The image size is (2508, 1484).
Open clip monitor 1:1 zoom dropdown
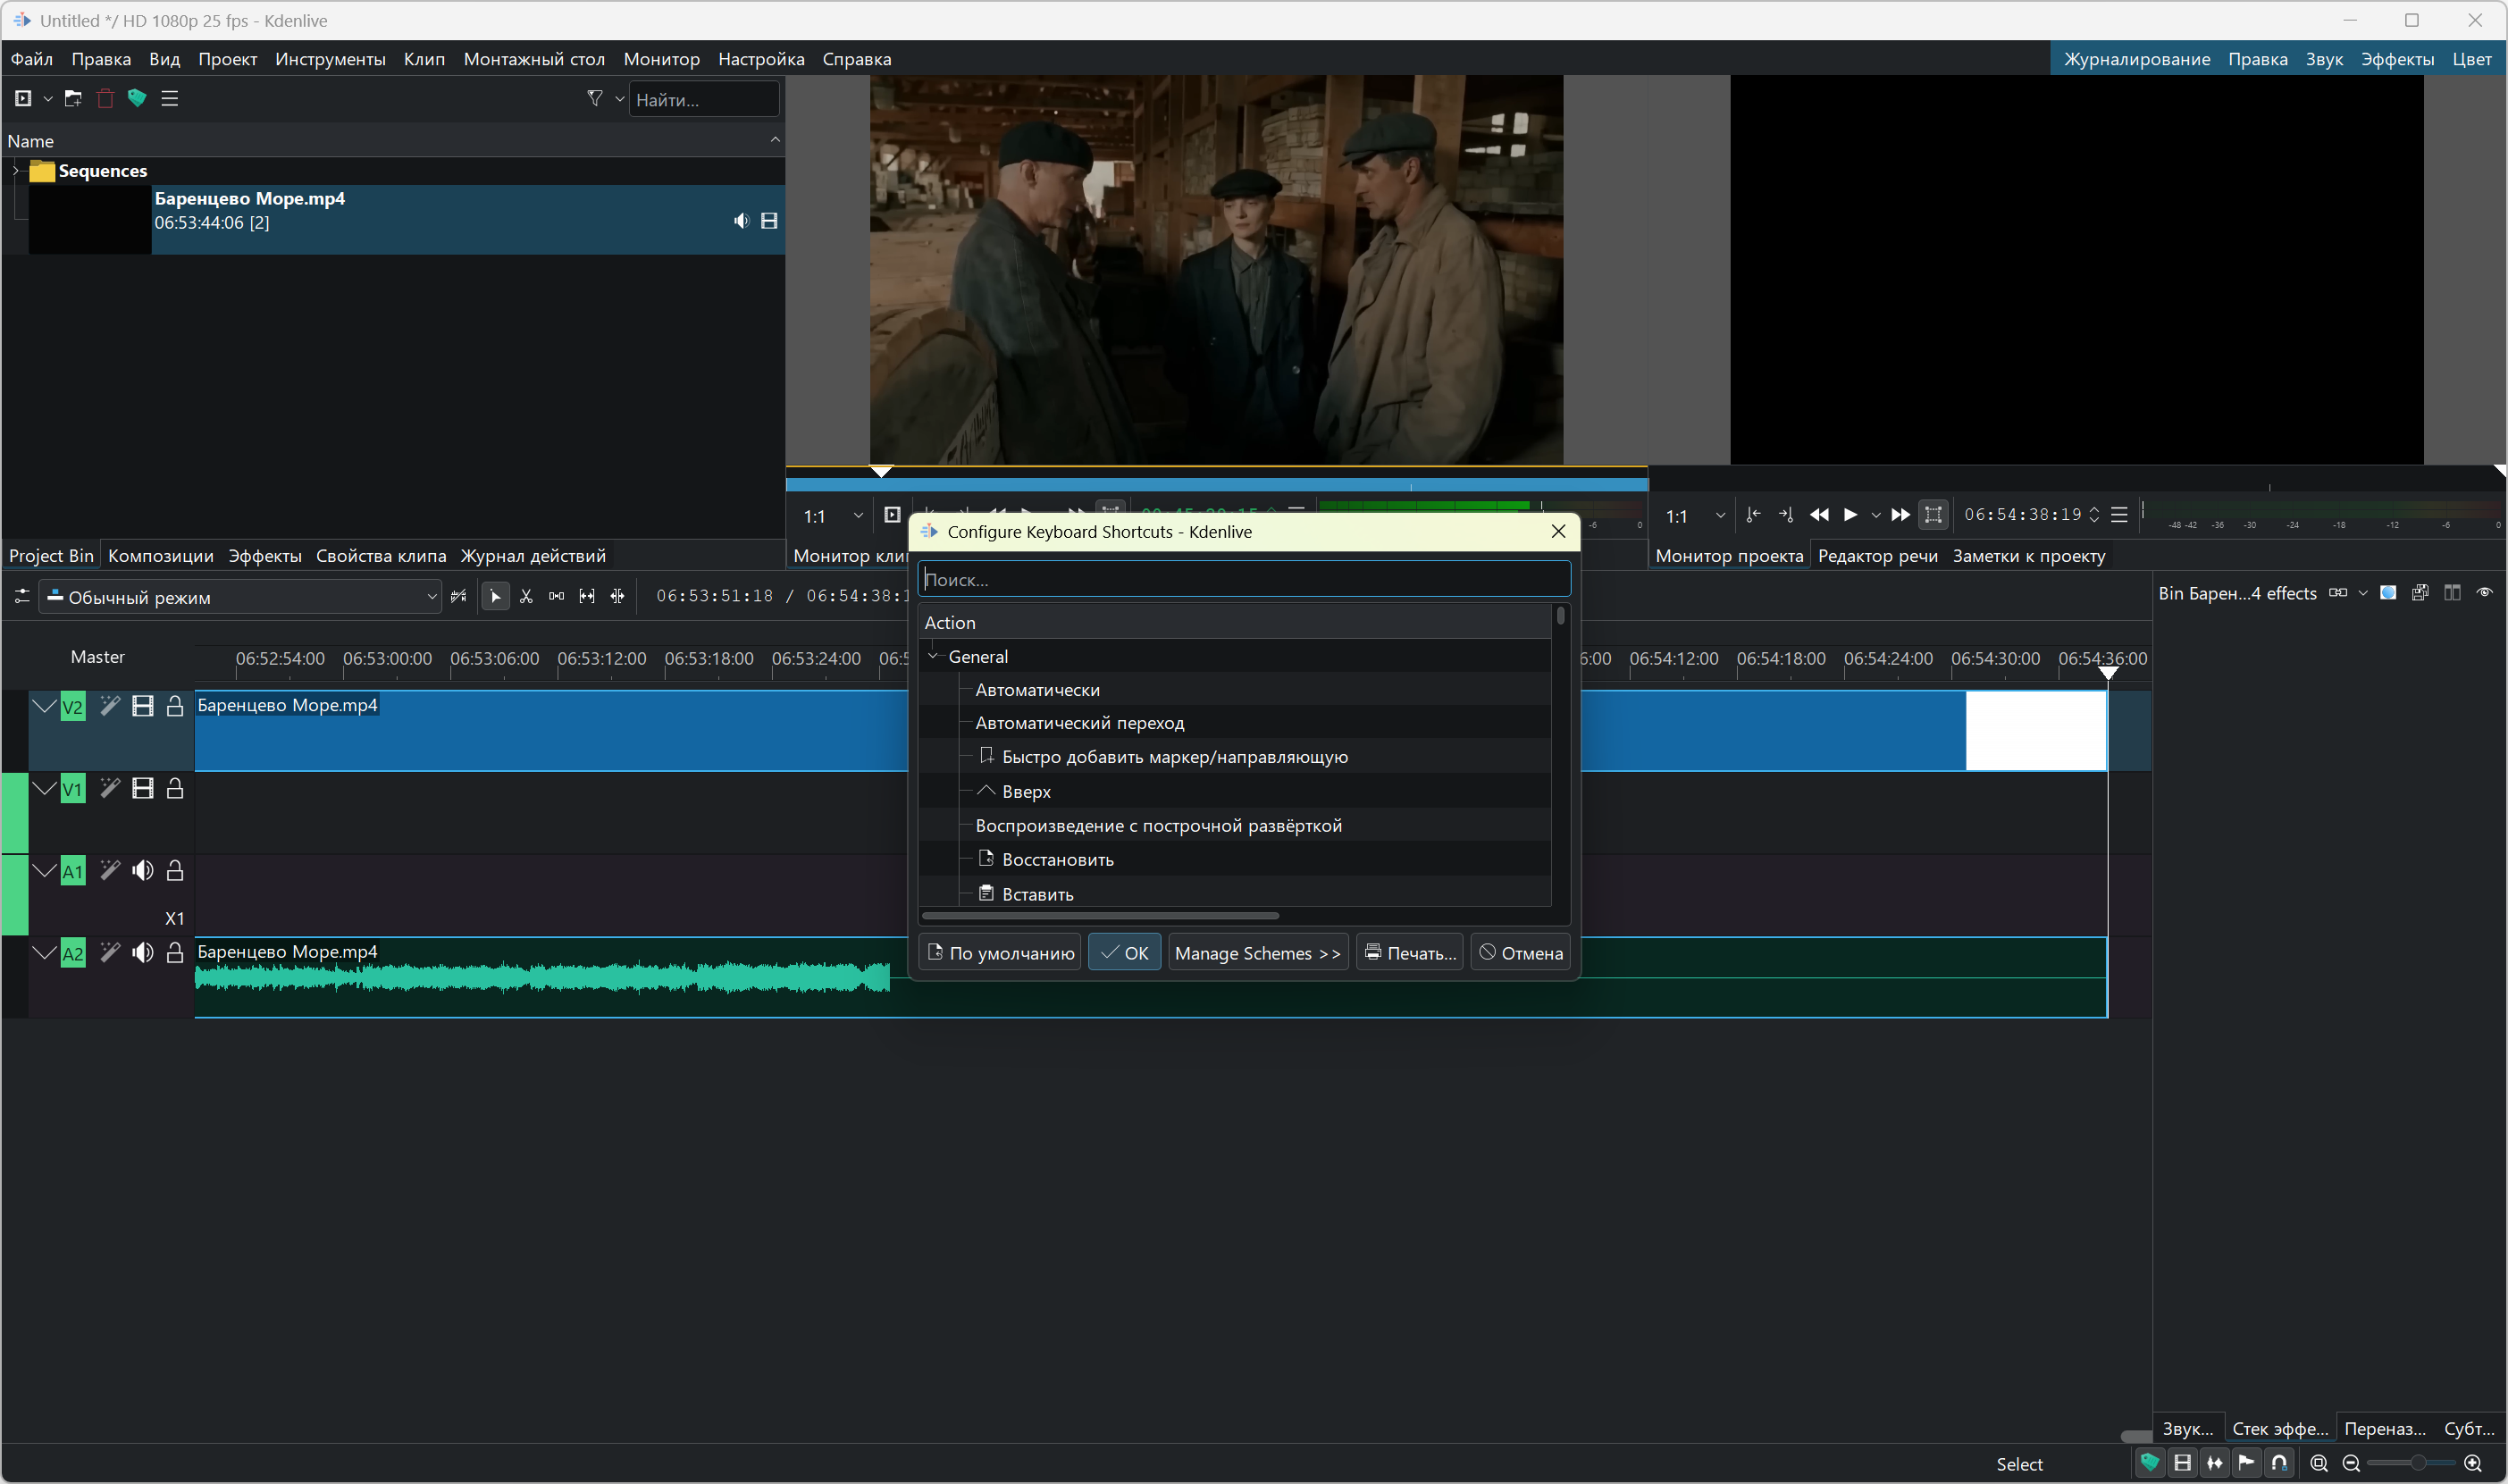pyautogui.click(x=832, y=516)
